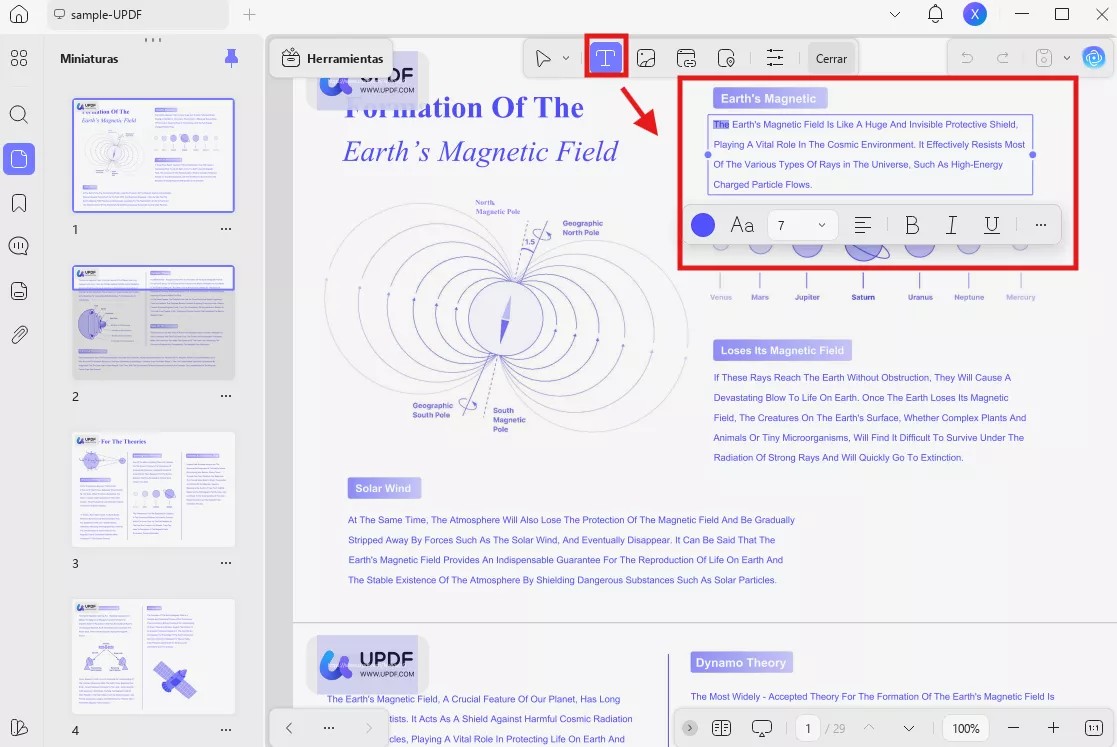The image size is (1117, 747).
Task: Open the page reading layout icon
Action: click(721, 728)
